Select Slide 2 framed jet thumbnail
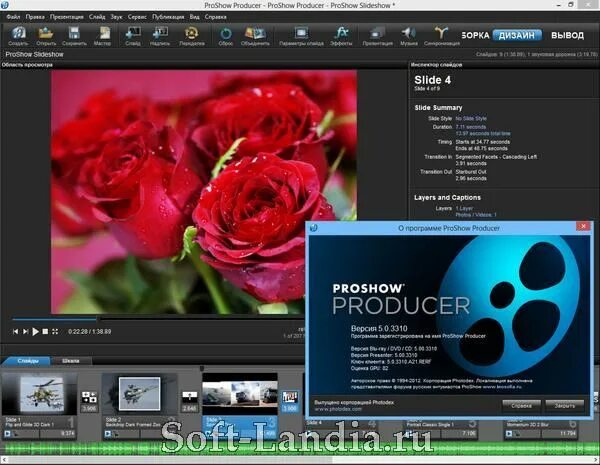This screenshot has width=600, height=465. [139, 394]
